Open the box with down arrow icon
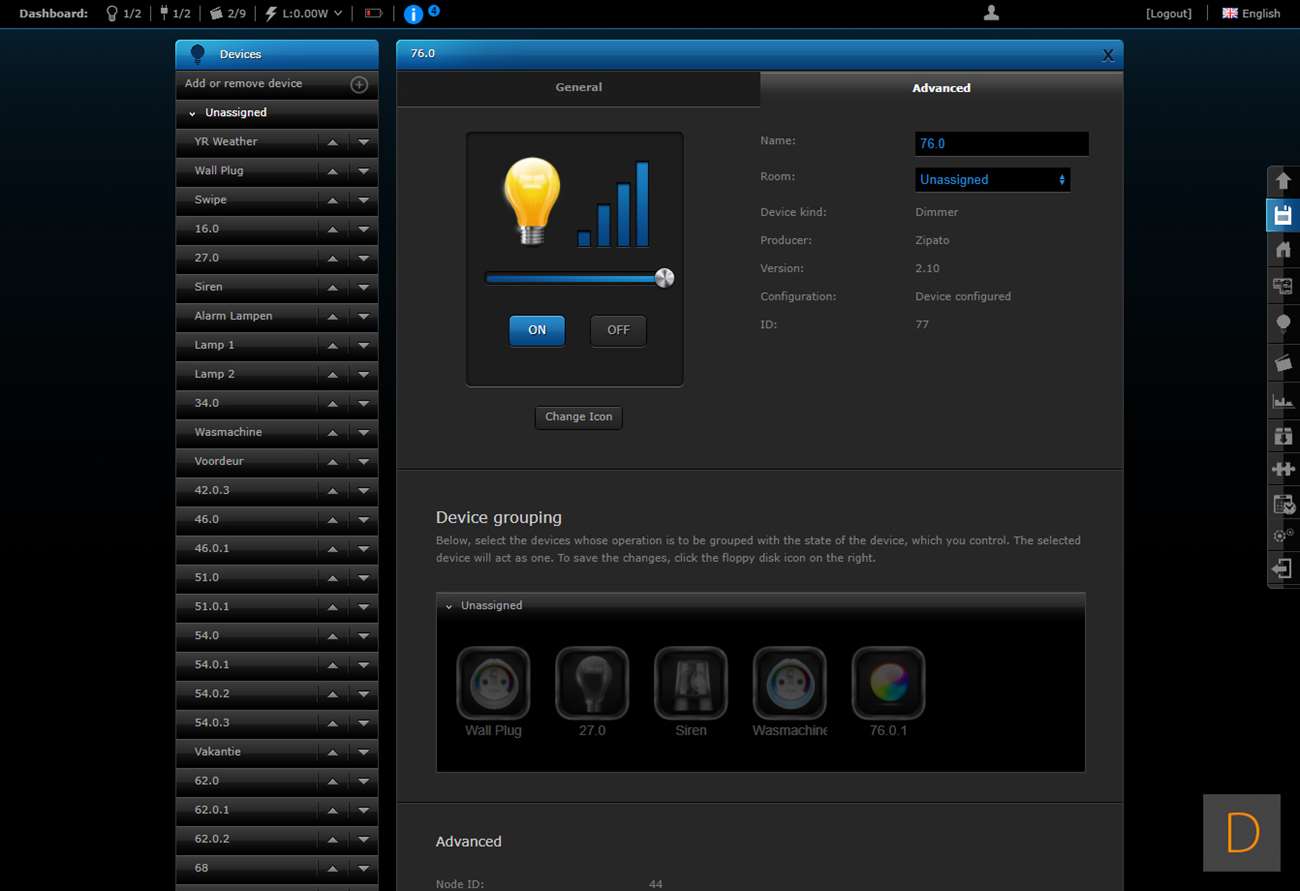The image size is (1300, 891). pyautogui.click(x=1283, y=436)
